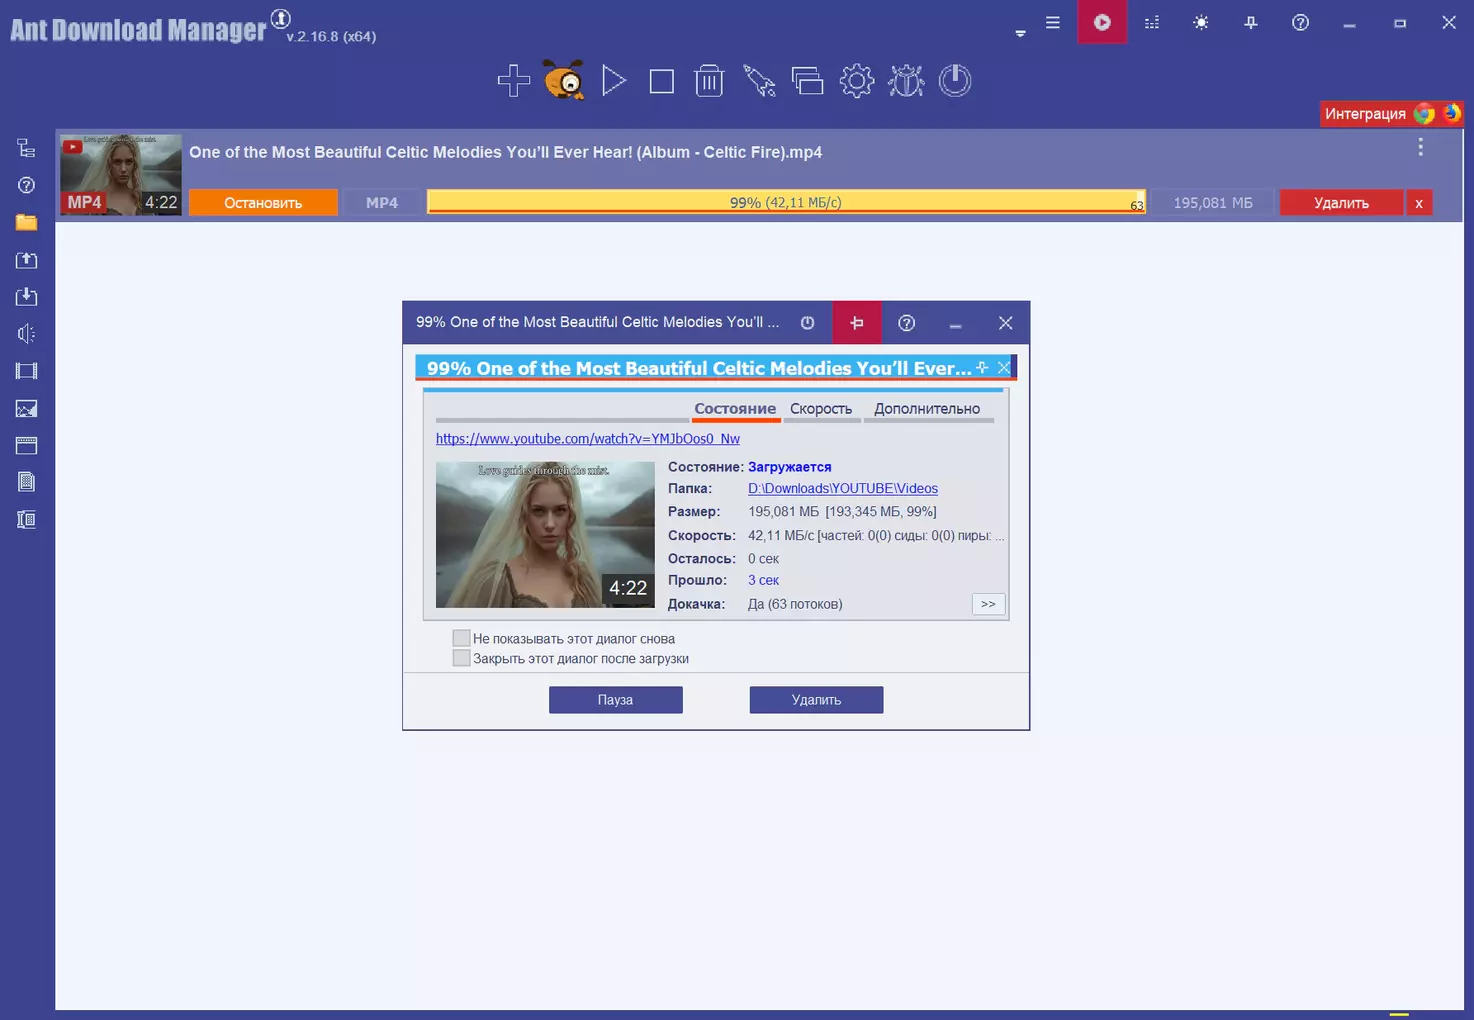Filter documents with the sidebar page icon
Viewport: 1474px width, 1020px height.
click(x=26, y=482)
